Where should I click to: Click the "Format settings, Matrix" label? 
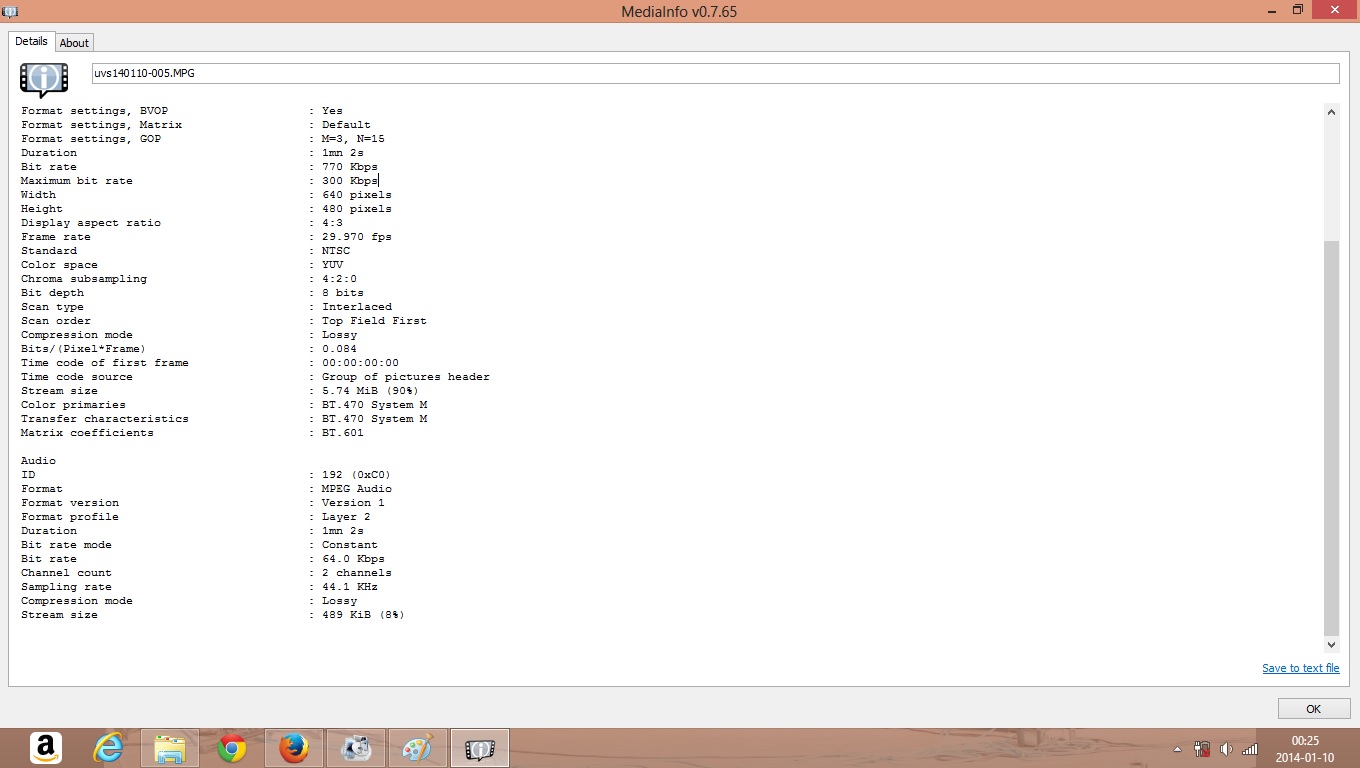[101, 125]
